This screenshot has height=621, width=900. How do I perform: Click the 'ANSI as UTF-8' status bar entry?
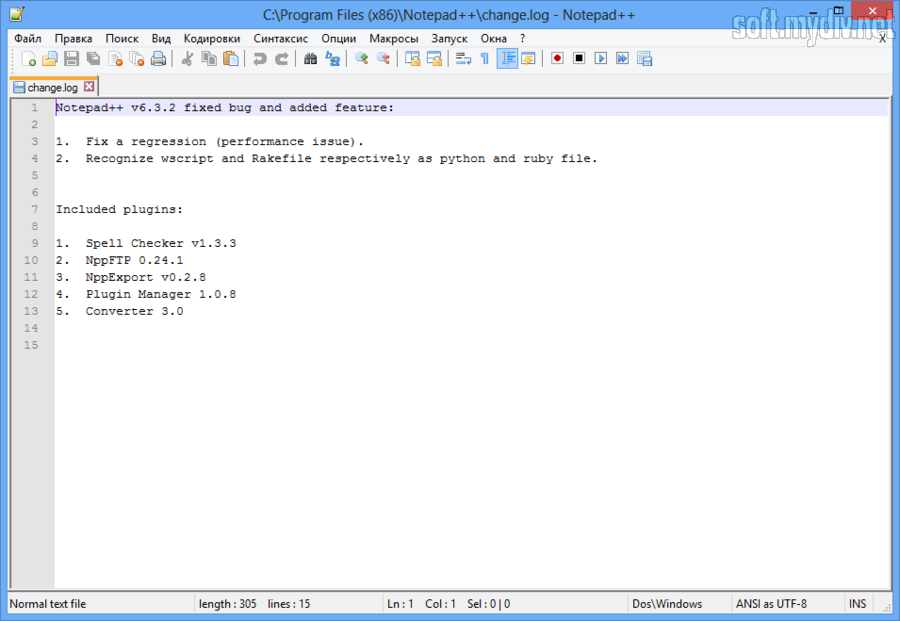click(x=771, y=604)
